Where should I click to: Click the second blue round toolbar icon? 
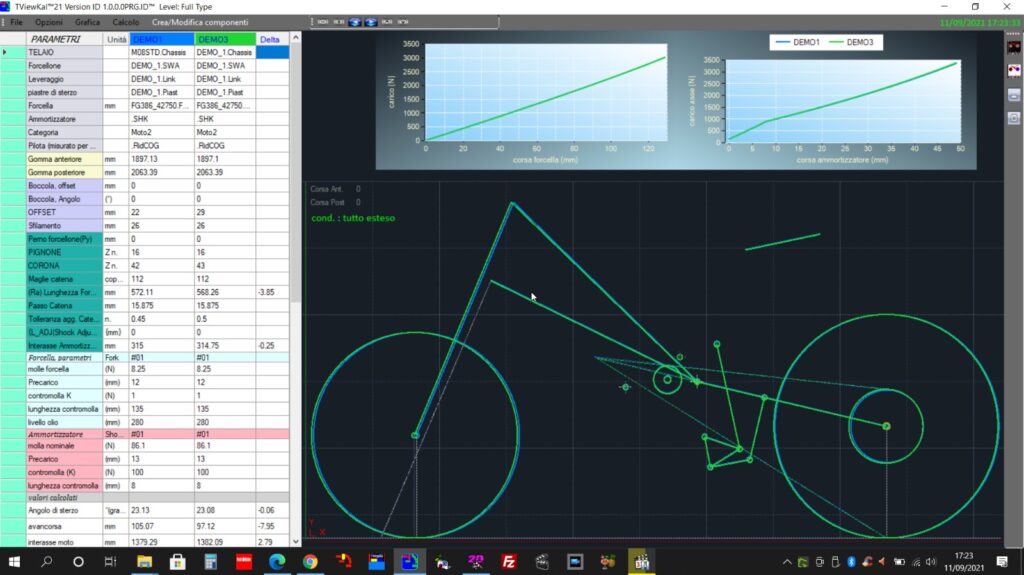point(371,21)
